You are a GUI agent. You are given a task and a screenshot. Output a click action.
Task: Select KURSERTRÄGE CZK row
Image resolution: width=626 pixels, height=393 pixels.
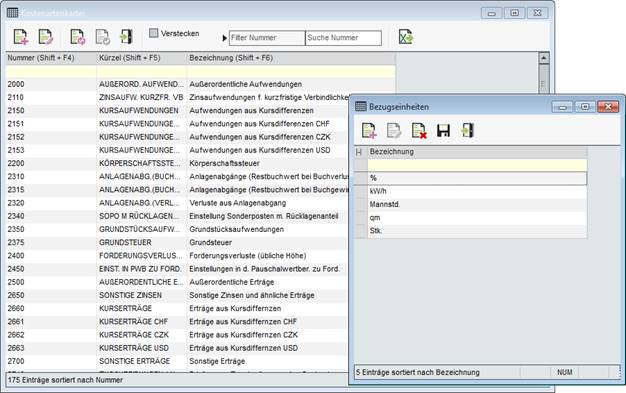tap(177, 335)
